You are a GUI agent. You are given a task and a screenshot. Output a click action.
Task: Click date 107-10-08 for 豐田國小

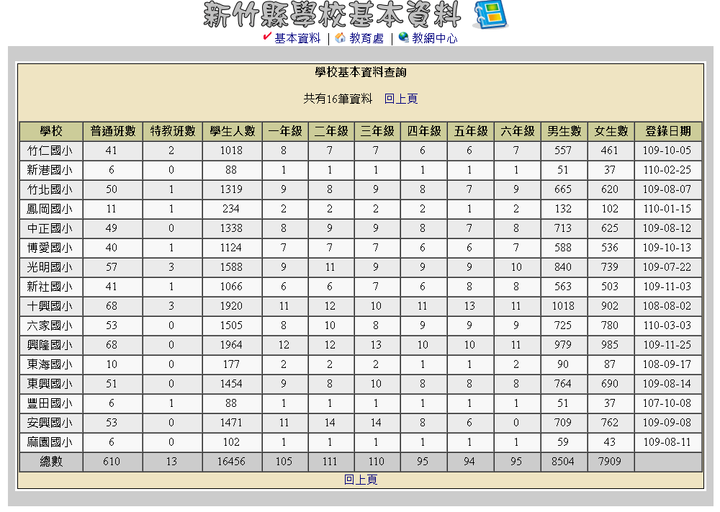tap(667, 404)
